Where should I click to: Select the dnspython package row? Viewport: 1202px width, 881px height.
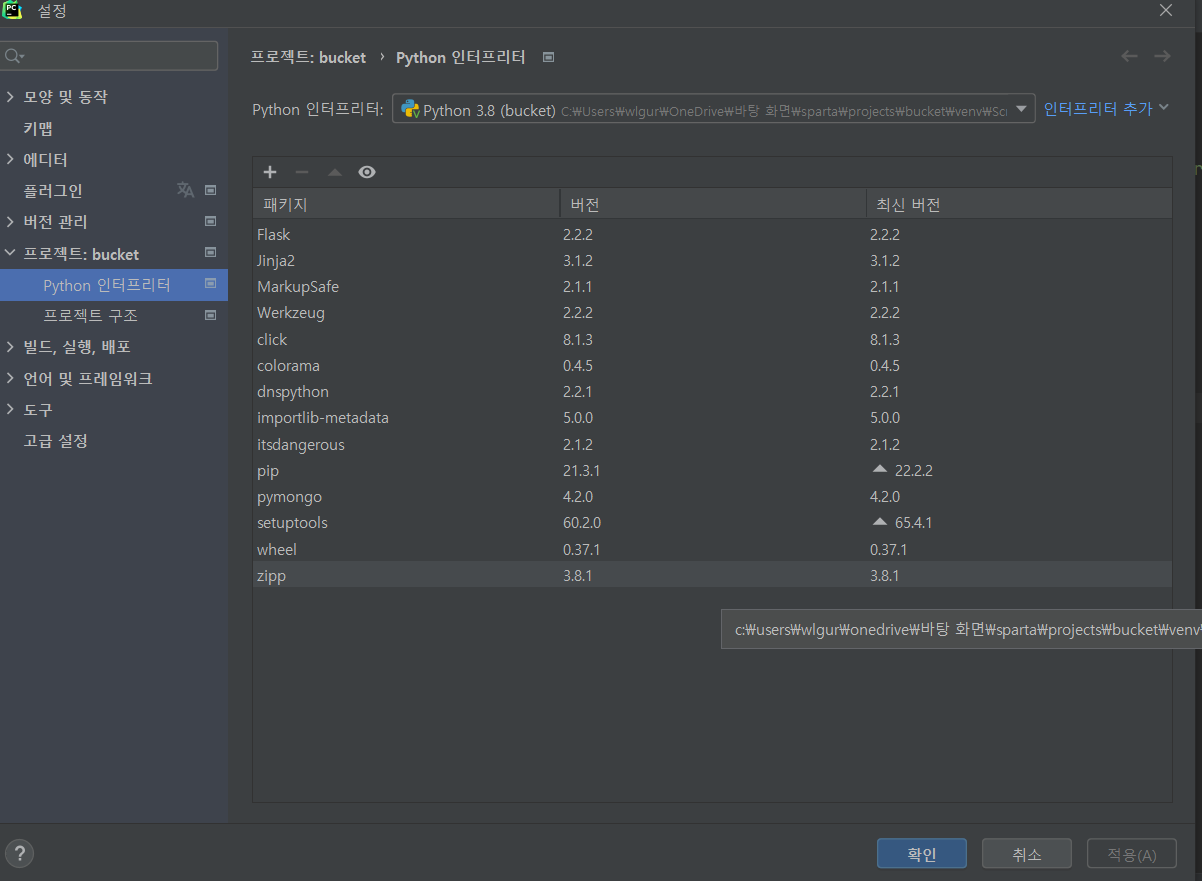[712, 391]
